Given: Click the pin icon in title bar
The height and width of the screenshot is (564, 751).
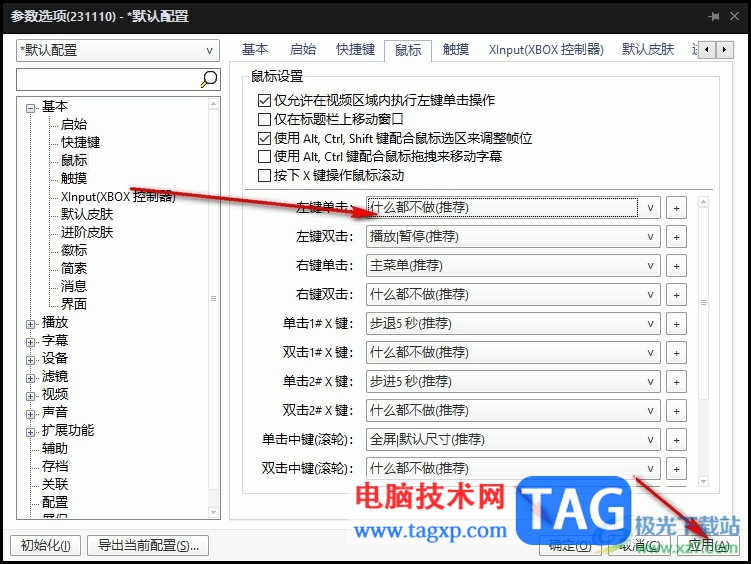Looking at the screenshot, I should pyautogui.click(x=714, y=16).
